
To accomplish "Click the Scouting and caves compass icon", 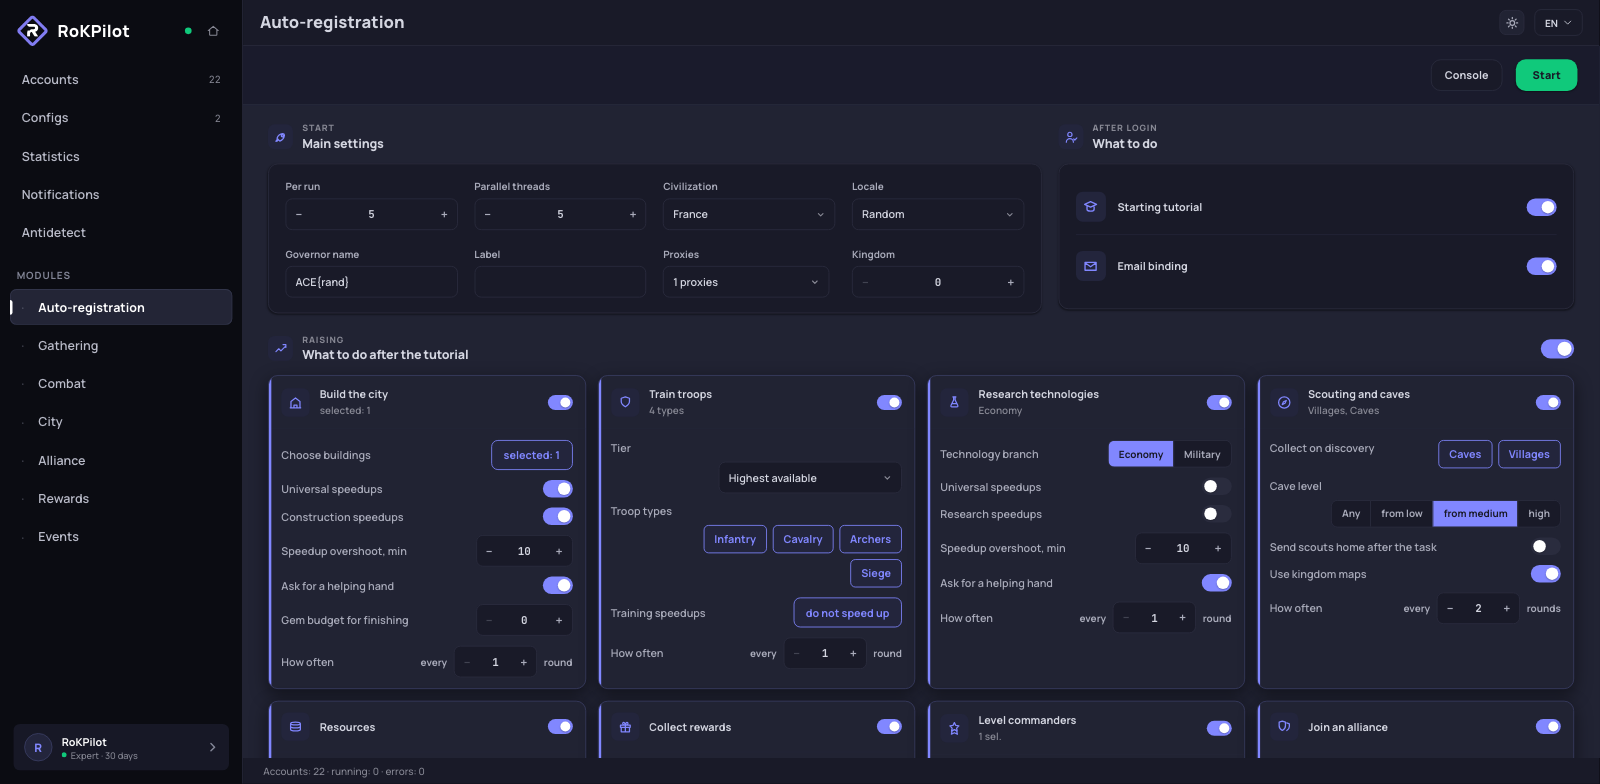I will (x=1284, y=402).
